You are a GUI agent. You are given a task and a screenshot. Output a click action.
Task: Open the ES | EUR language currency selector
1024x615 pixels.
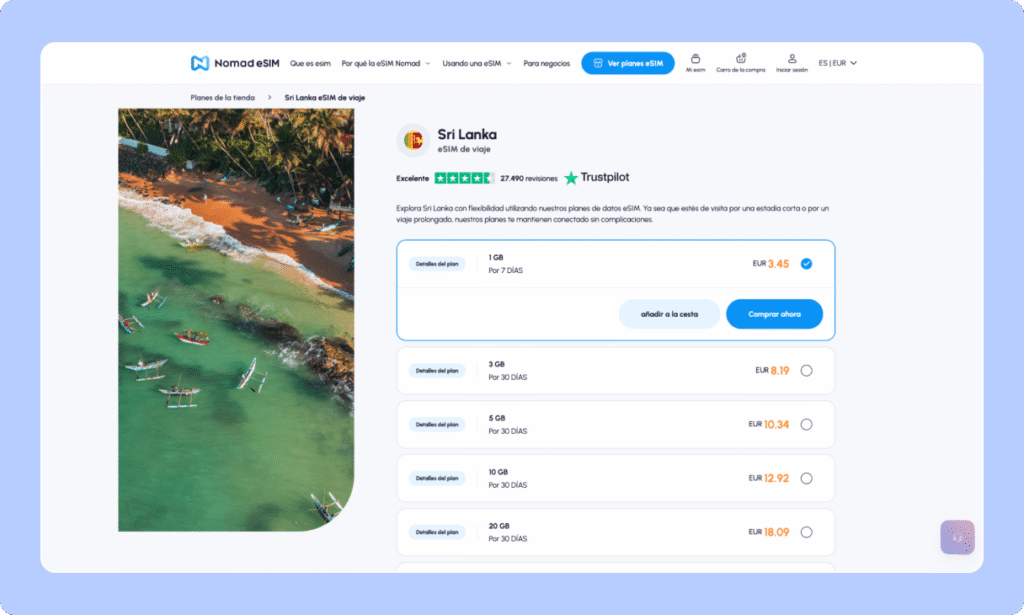(x=837, y=63)
